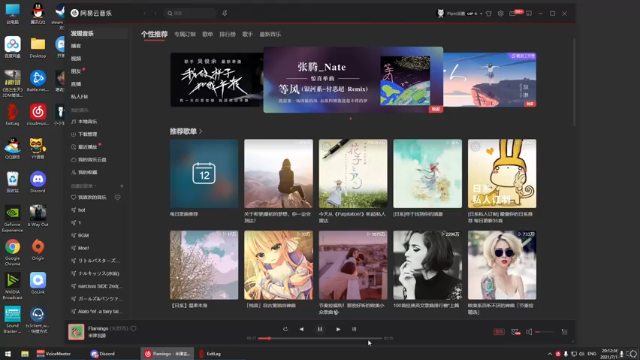Open my favorites sidebar item with person icon
The height and width of the screenshot is (360, 640).
click(84, 172)
